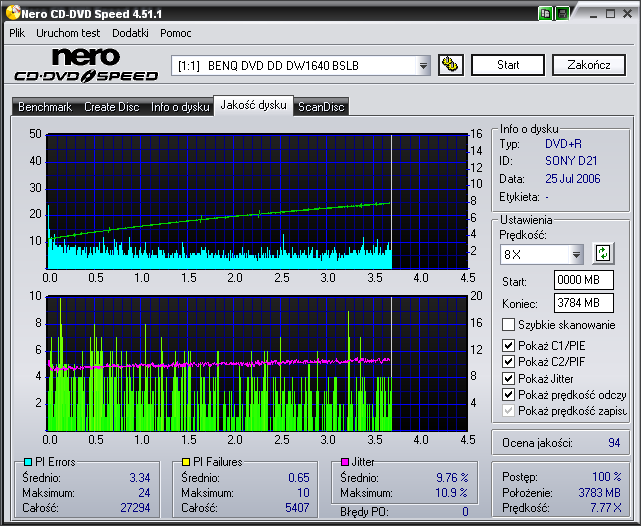Expand the 8X speed dropdown

pyautogui.click(x=576, y=255)
